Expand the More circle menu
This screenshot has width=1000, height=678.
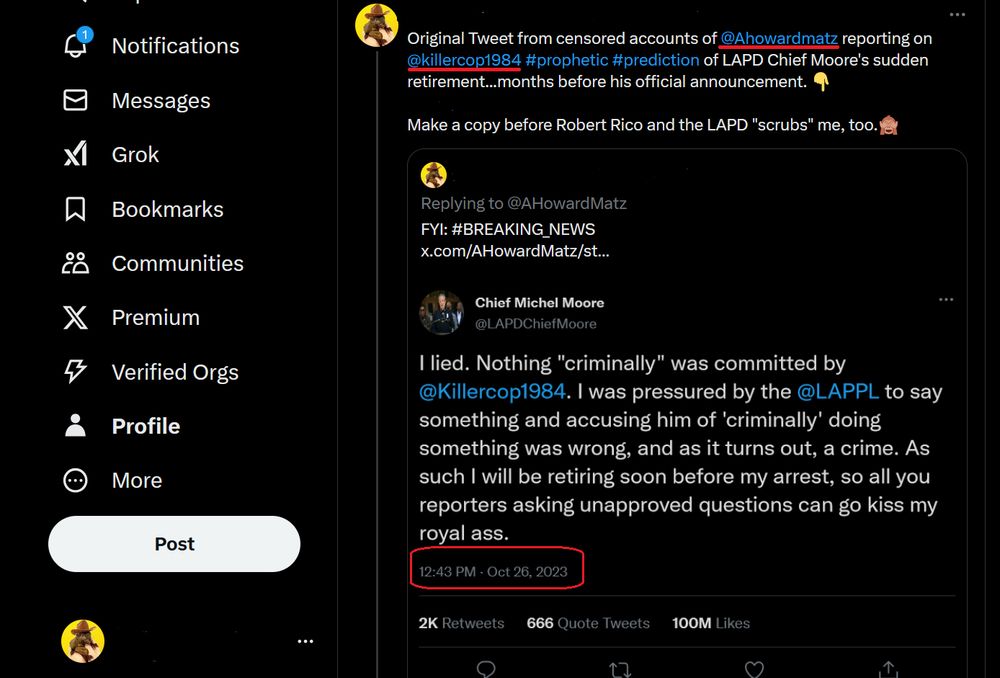(76, 480)
